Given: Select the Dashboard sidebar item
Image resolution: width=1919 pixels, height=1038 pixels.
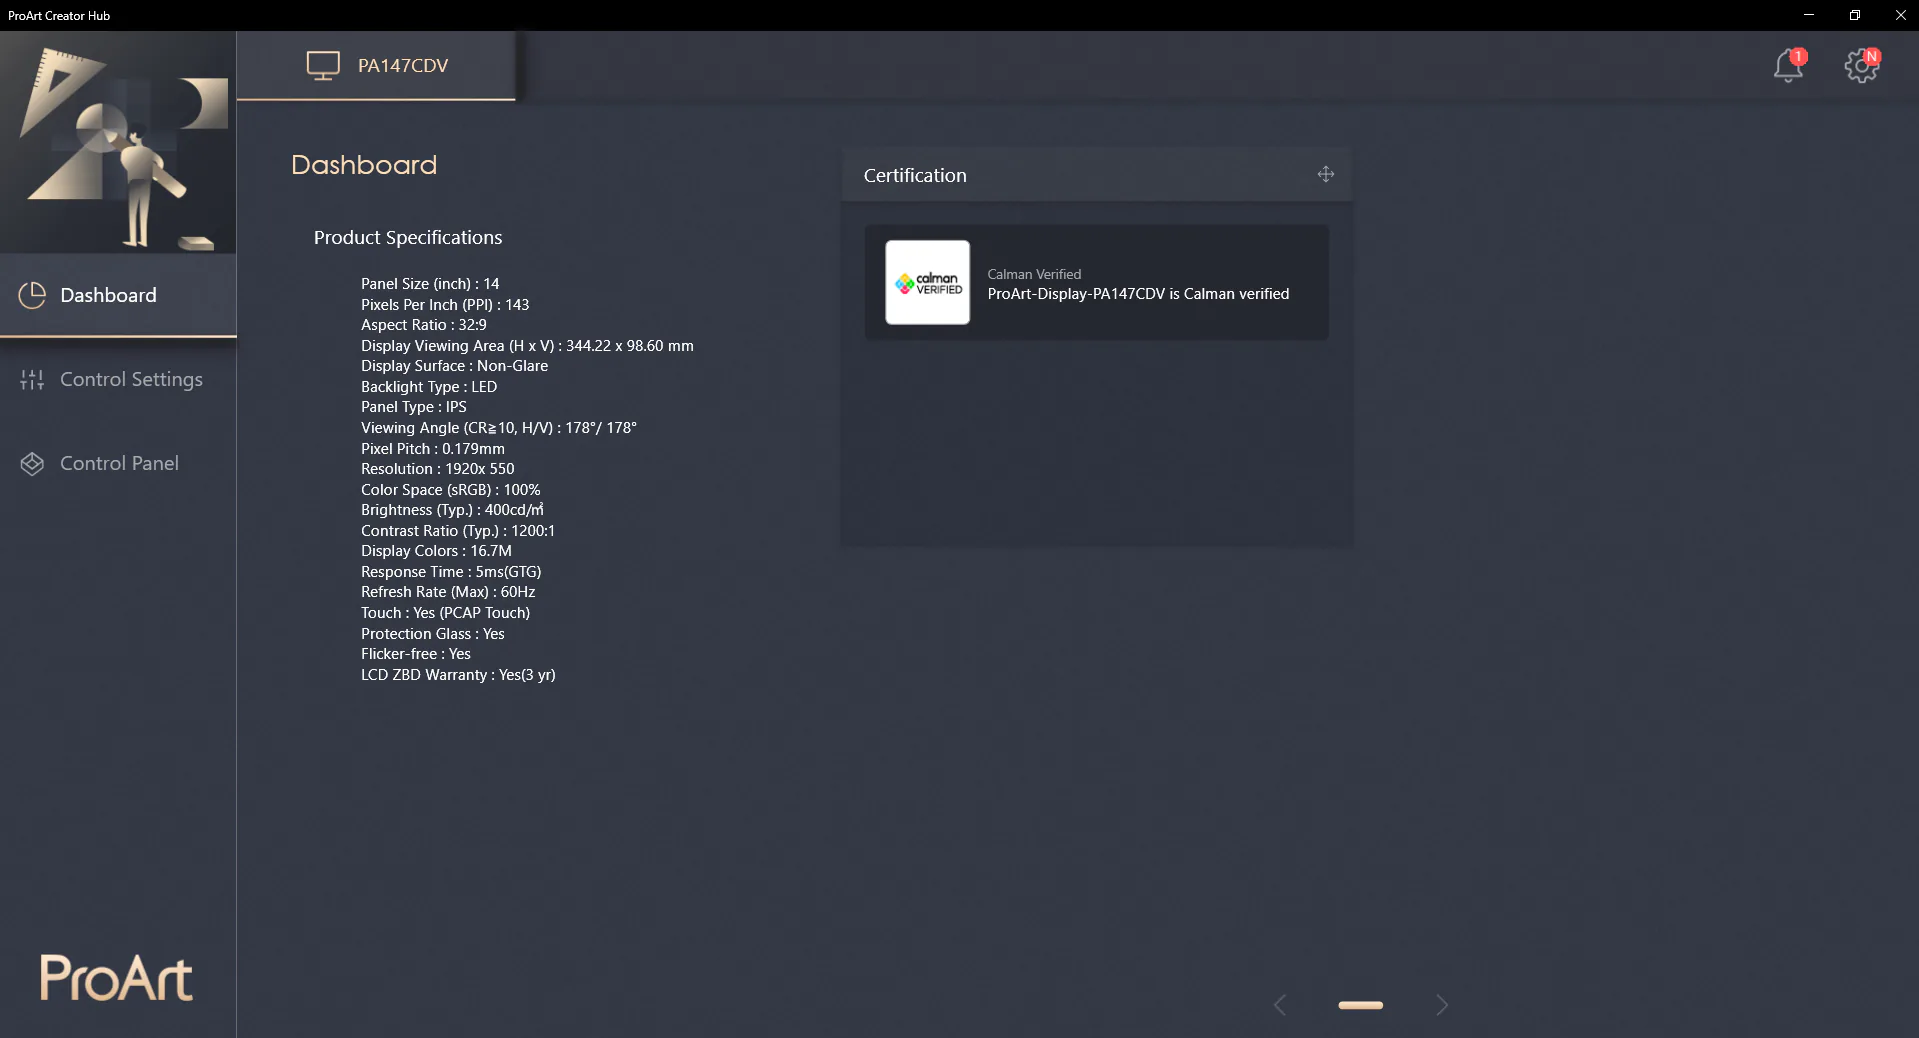Looking at the screenshot, I should click(x=118, y=295).
